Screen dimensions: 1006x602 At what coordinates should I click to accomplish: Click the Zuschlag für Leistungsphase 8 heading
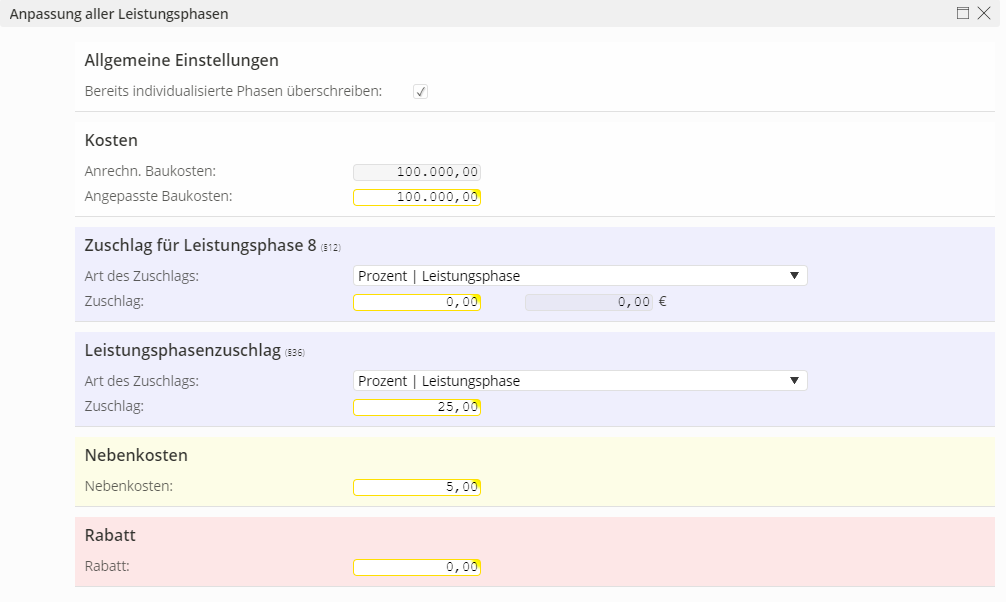point(200,245)
